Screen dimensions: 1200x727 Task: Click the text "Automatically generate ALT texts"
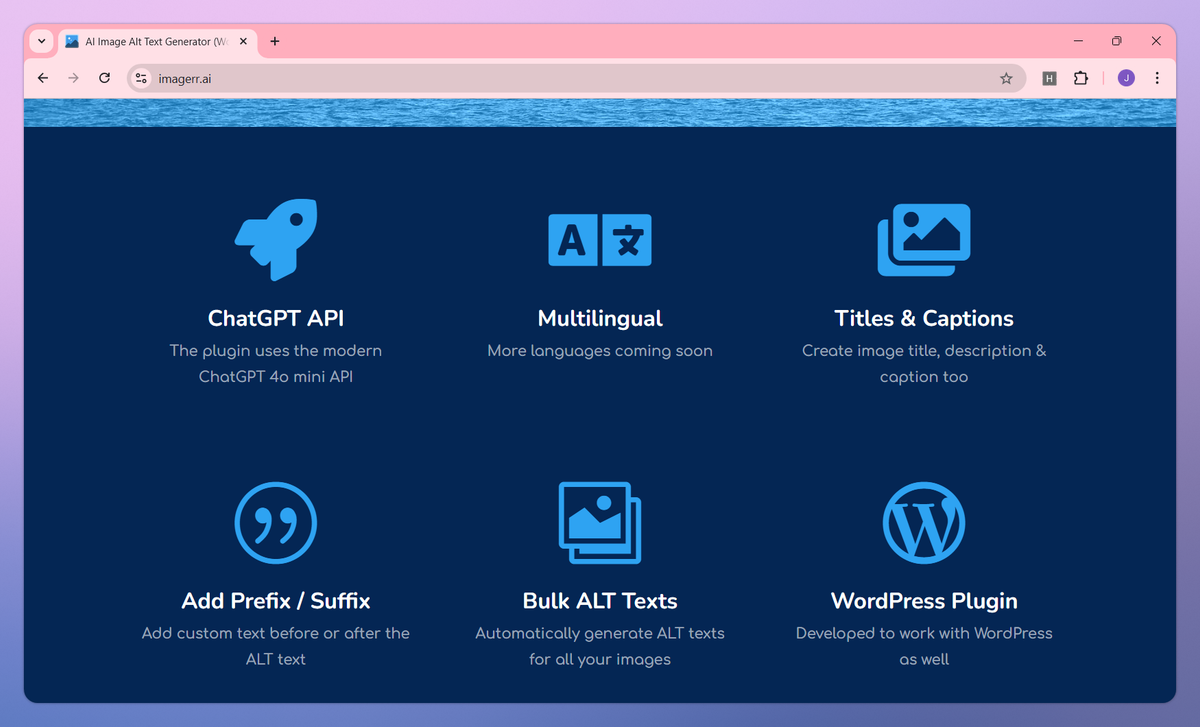(600, 633)
